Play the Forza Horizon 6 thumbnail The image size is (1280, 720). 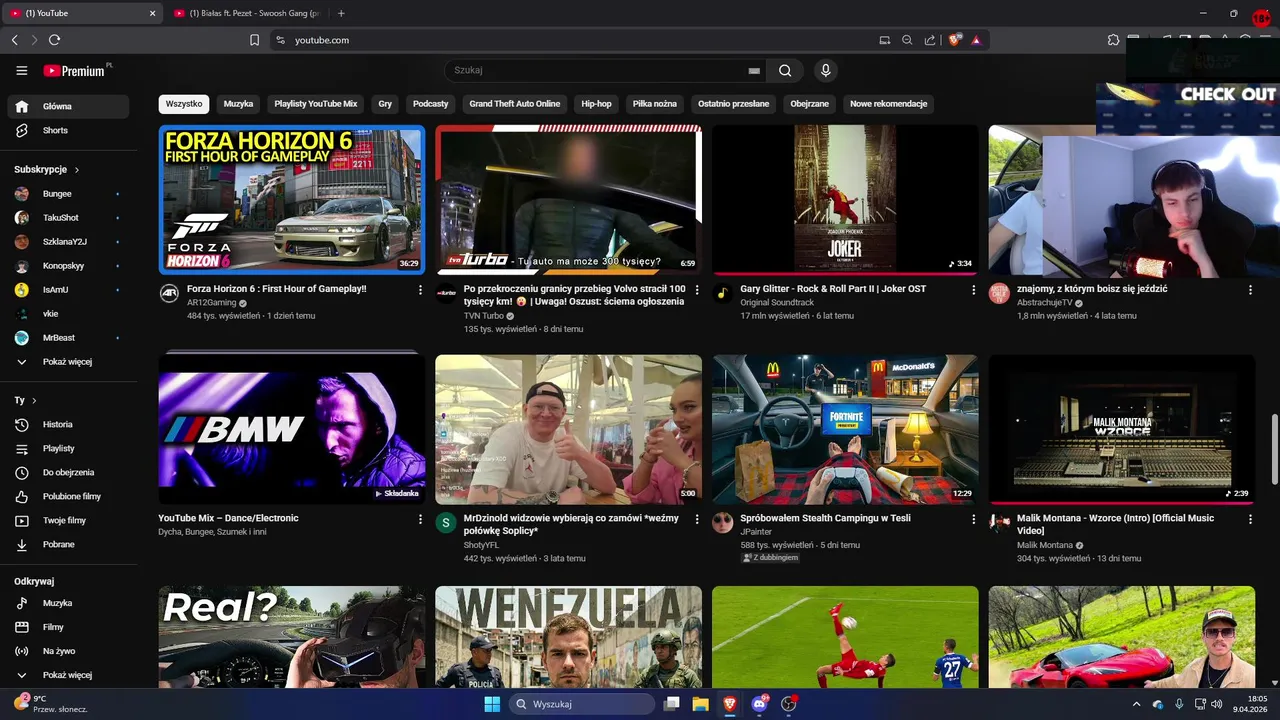[x=292, y=199]
